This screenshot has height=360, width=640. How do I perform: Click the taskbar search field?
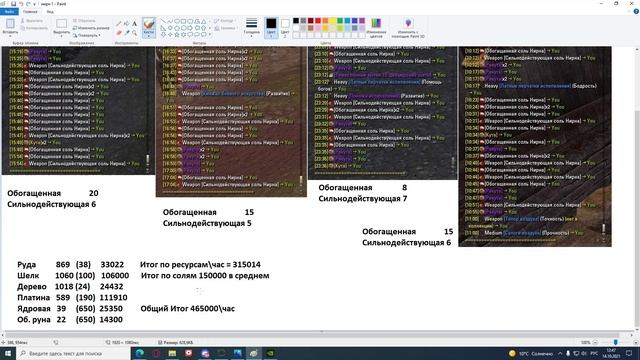click(x=73, y=353)
